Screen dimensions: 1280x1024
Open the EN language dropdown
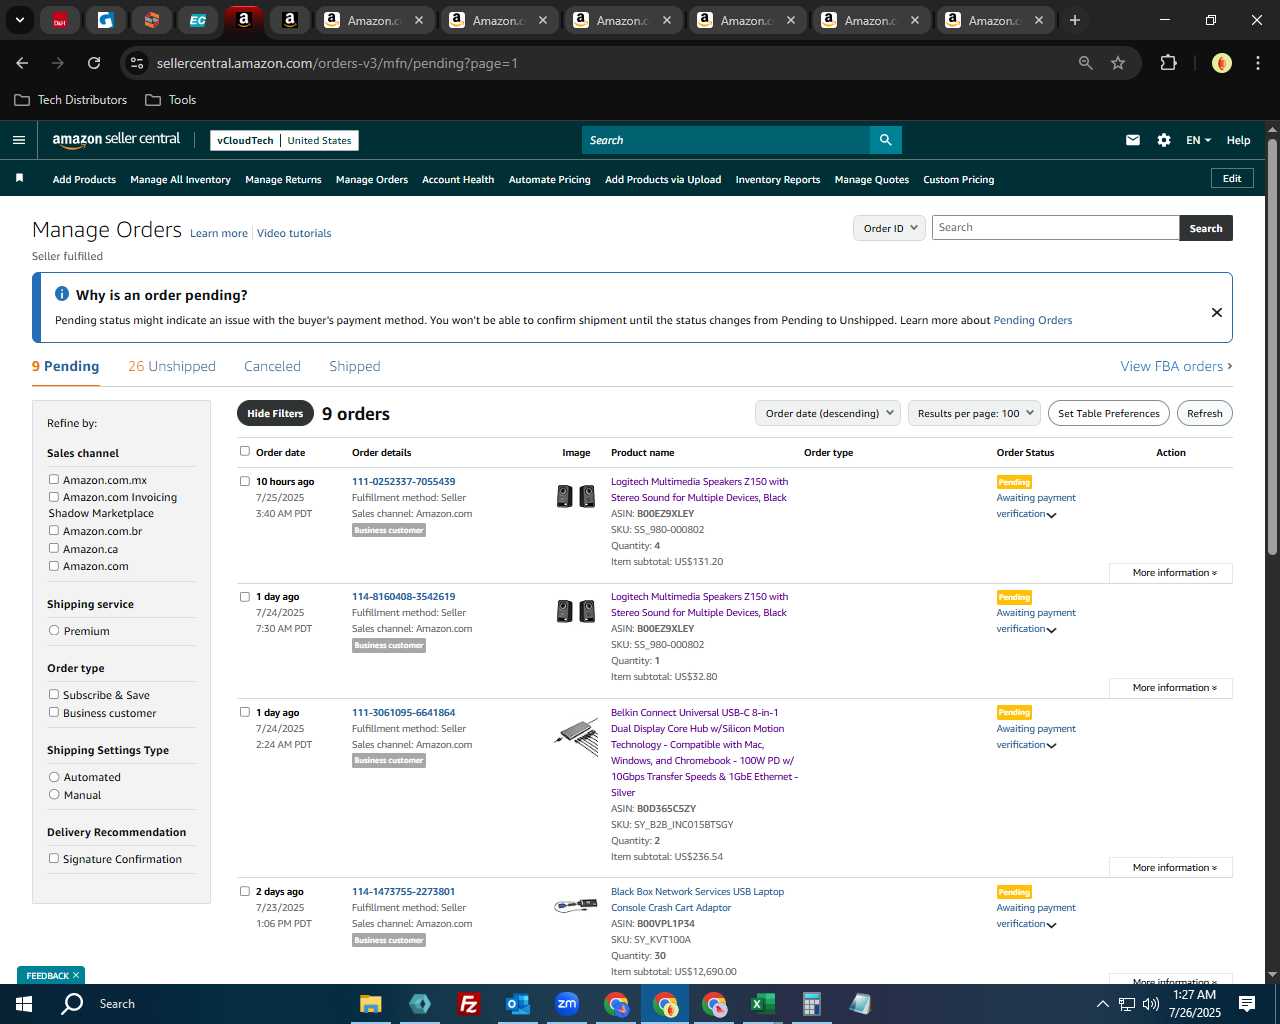pos(1198,140)
